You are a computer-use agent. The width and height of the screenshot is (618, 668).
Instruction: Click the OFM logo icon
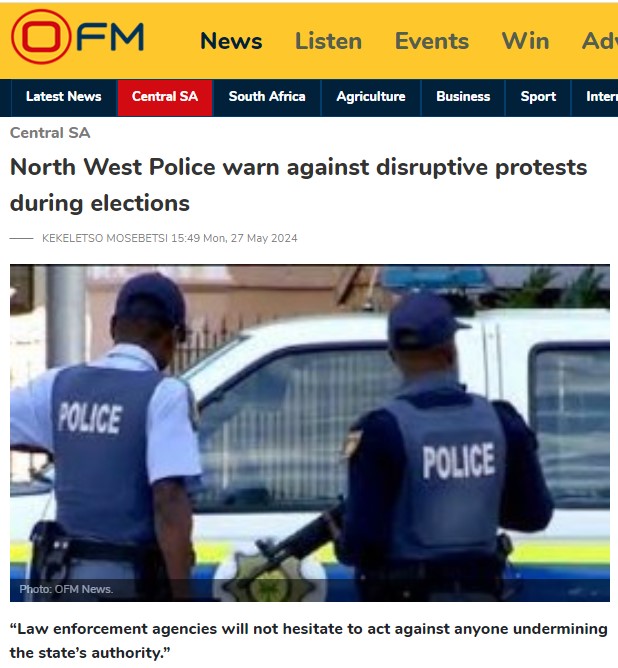tap(77, 37)
